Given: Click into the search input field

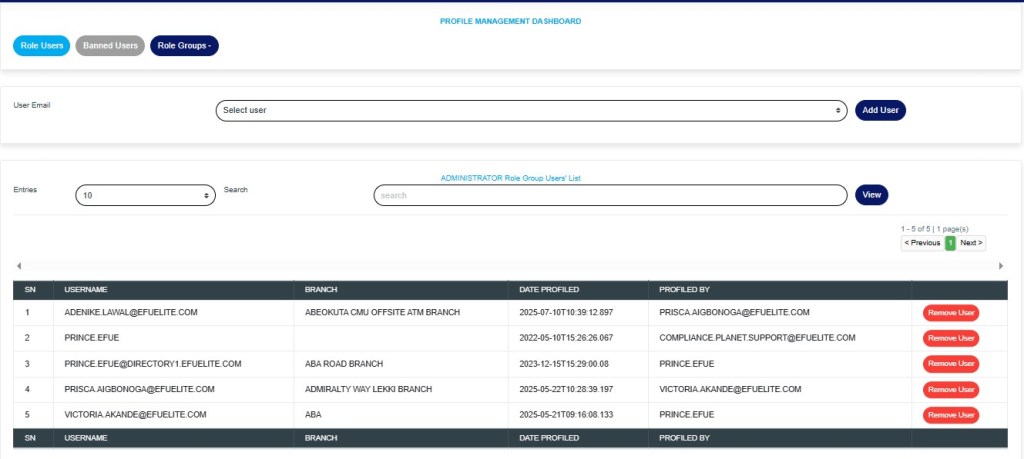Looking at the screenshot, I should click(x=610, y=195).
